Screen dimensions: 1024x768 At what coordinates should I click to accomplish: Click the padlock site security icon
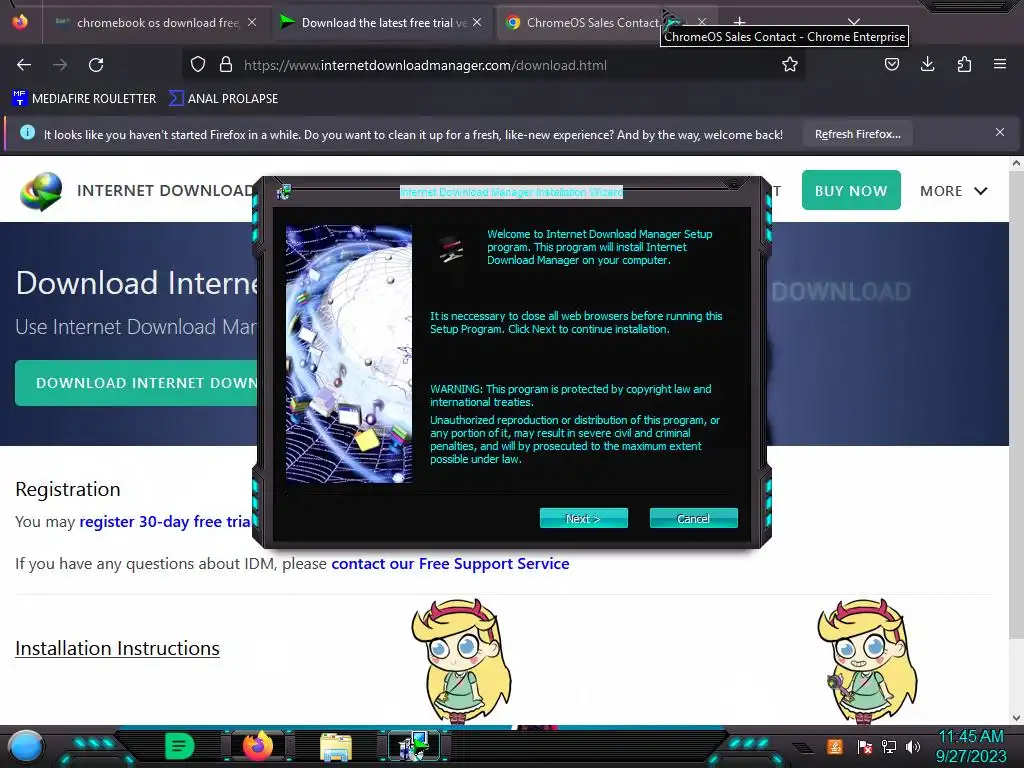click(226, 65)
